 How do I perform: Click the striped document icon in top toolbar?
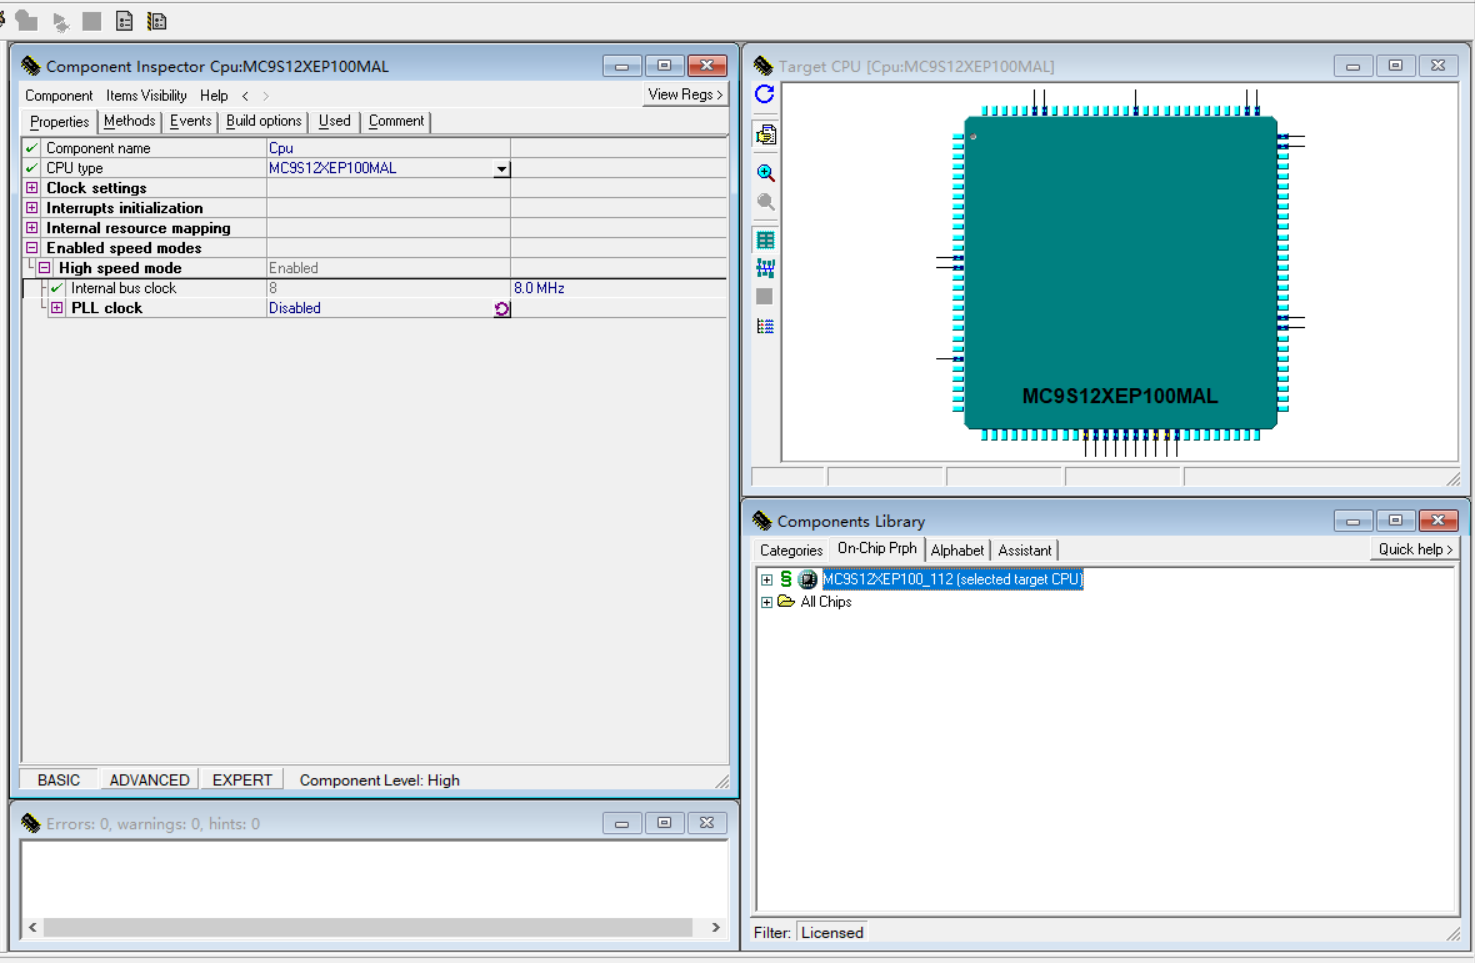[x=157, y=21]
